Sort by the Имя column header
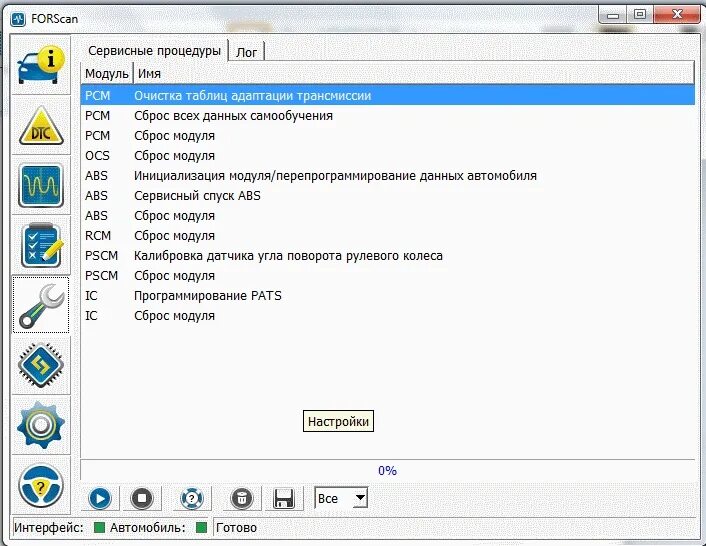This screenshot has width=706, height=546. (413, 73)
